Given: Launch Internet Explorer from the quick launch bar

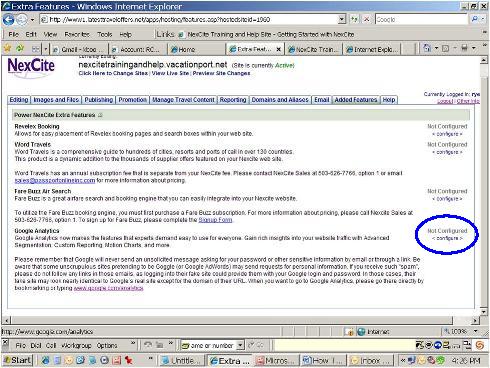Looking at the screenshot, I should (46, 360).
